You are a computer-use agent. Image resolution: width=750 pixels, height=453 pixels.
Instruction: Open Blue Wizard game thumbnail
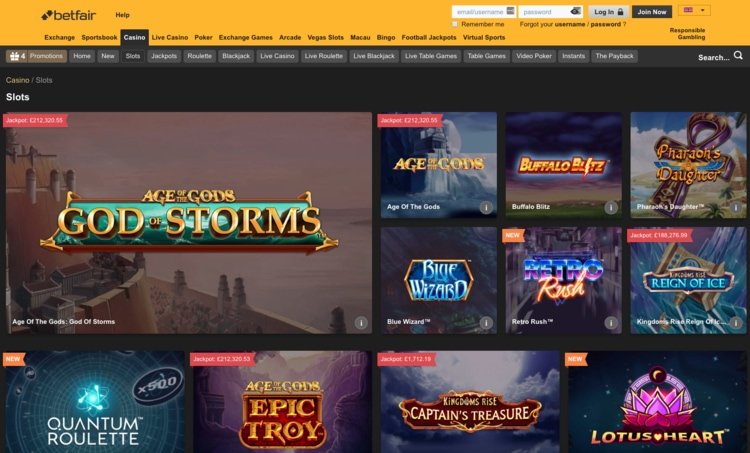pyautogui.click(x=439, y=280)
